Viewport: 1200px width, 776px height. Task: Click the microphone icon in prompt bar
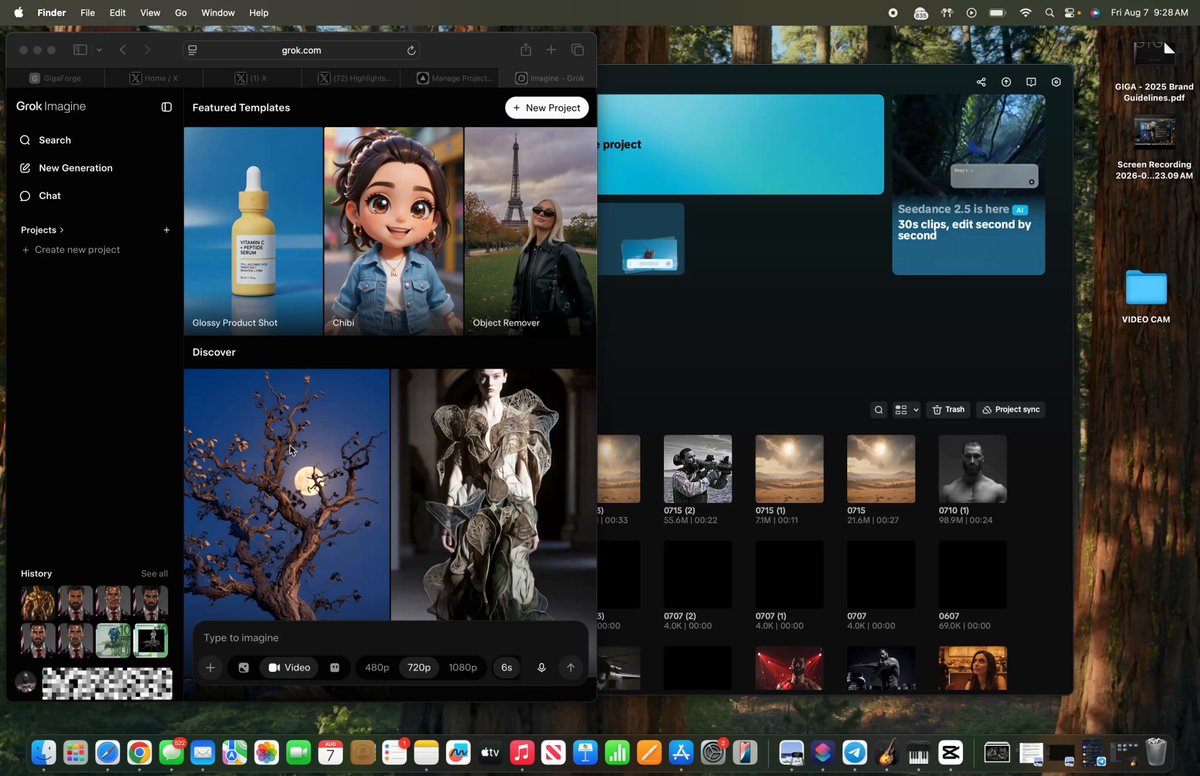(x=542, y=668)
